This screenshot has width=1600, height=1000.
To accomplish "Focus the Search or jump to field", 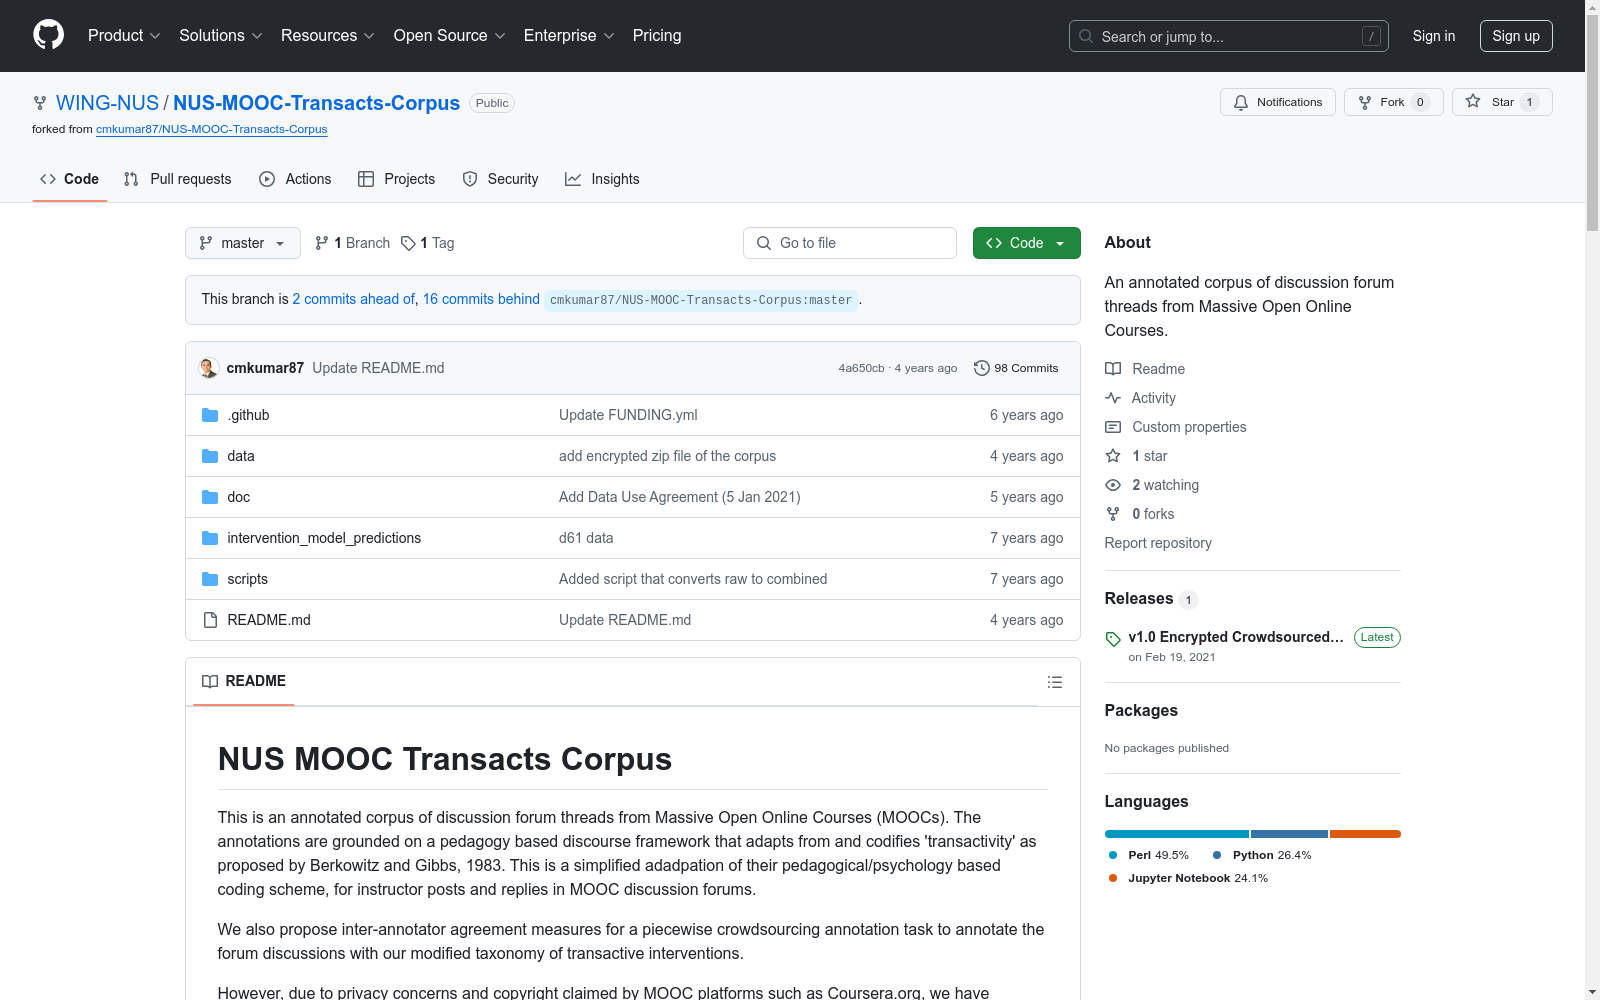I will pos(1229,36).
